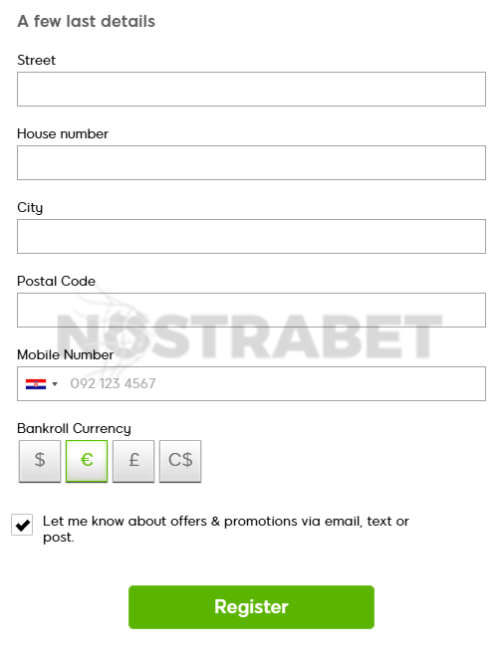
Task: Click the green Register button
Action: 251,607
